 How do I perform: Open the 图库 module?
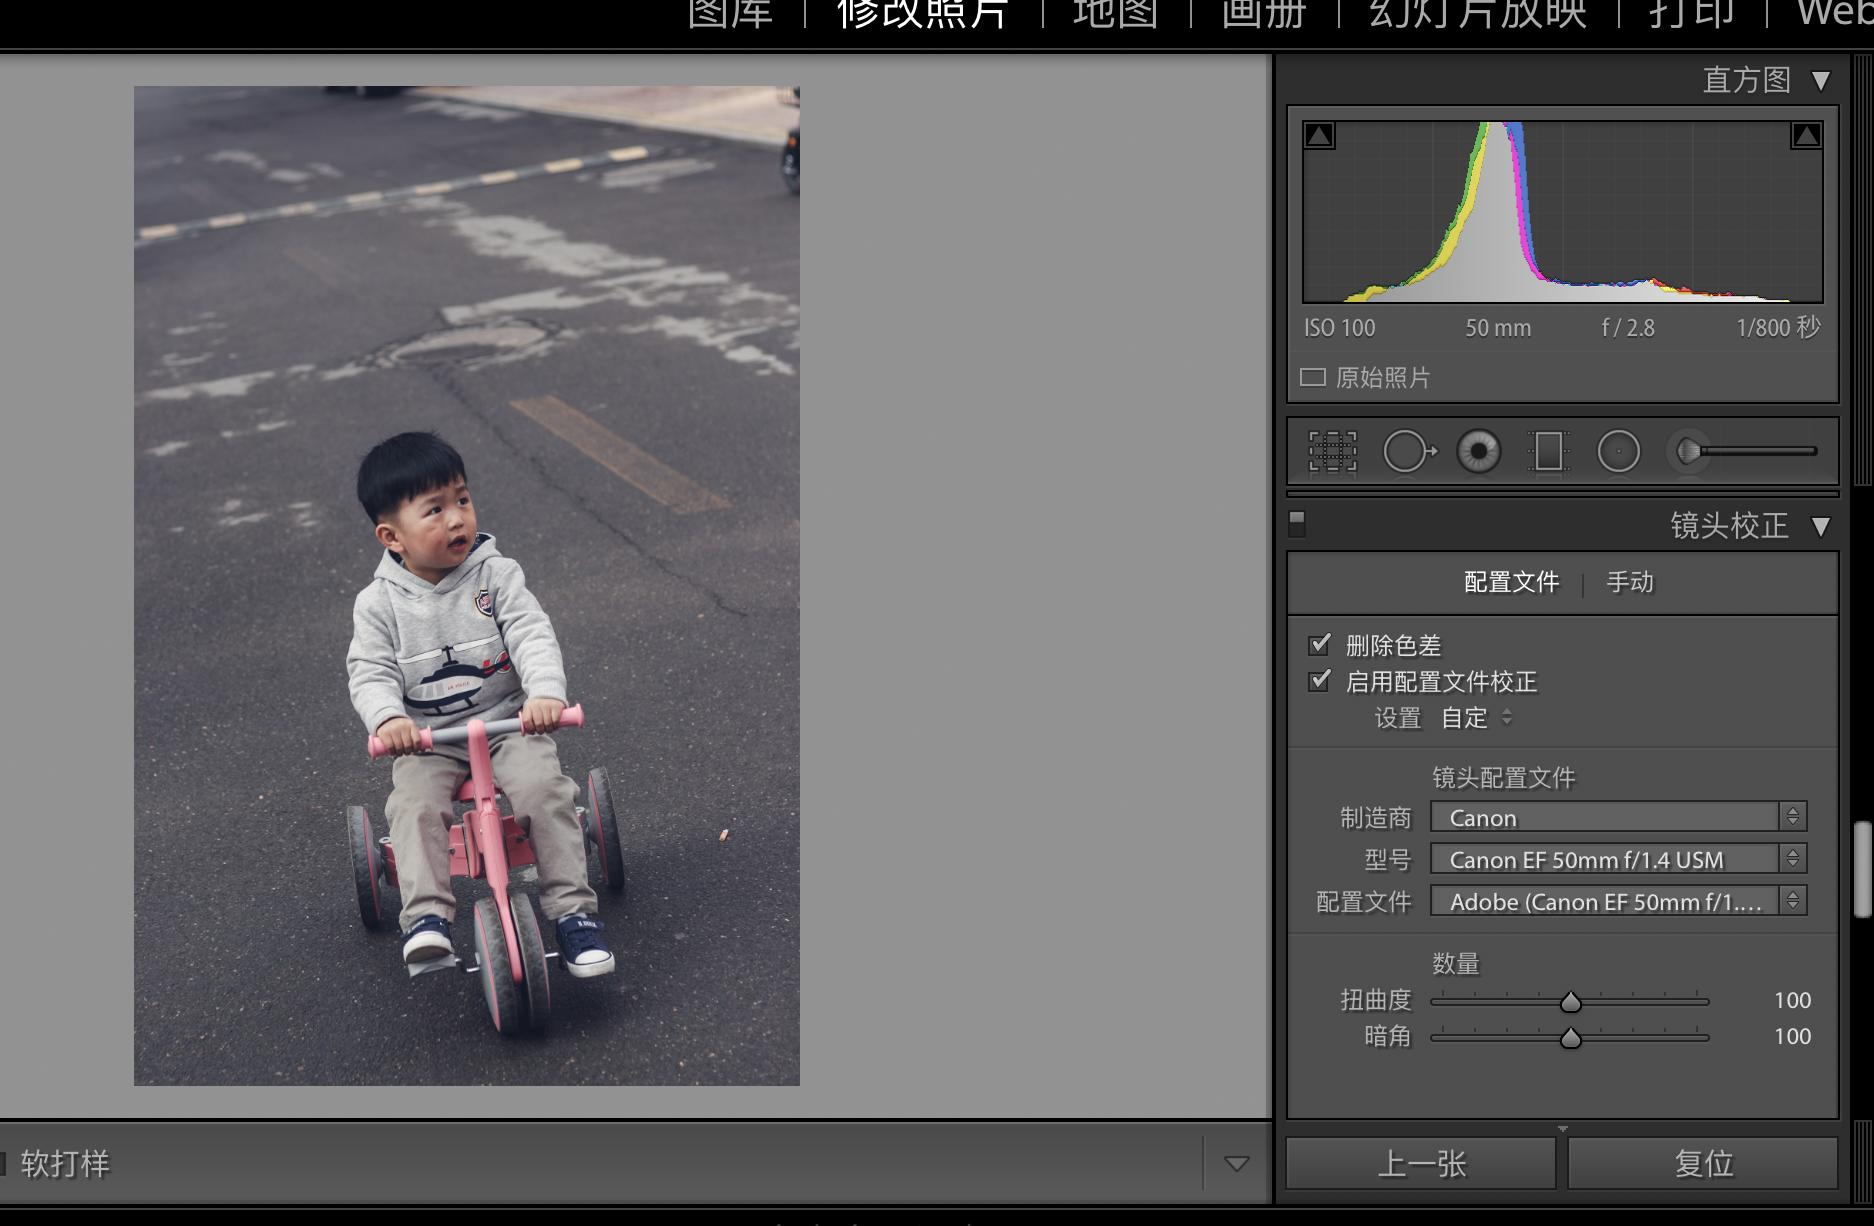(x=730, y=14)
